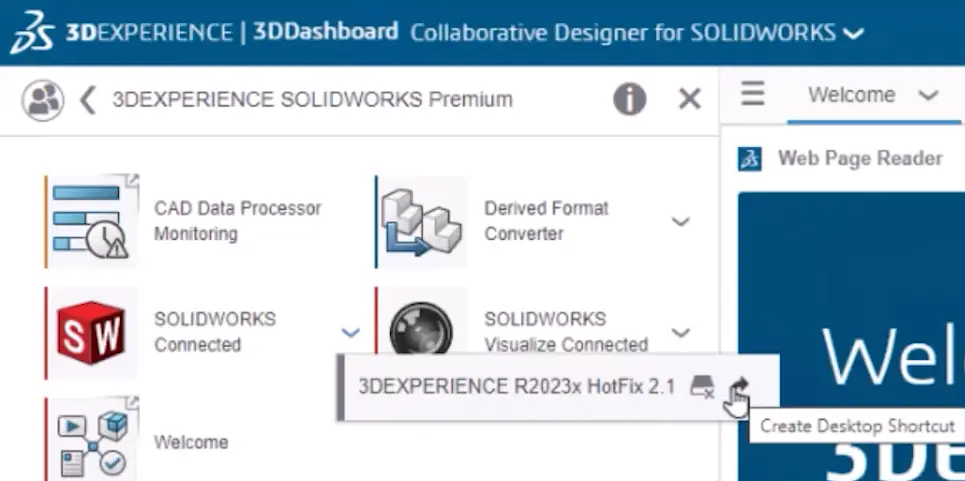965x481 pixels.
Task: Open the hamburger menu beside Welcome tab
Action: click(x=753, y=94)
